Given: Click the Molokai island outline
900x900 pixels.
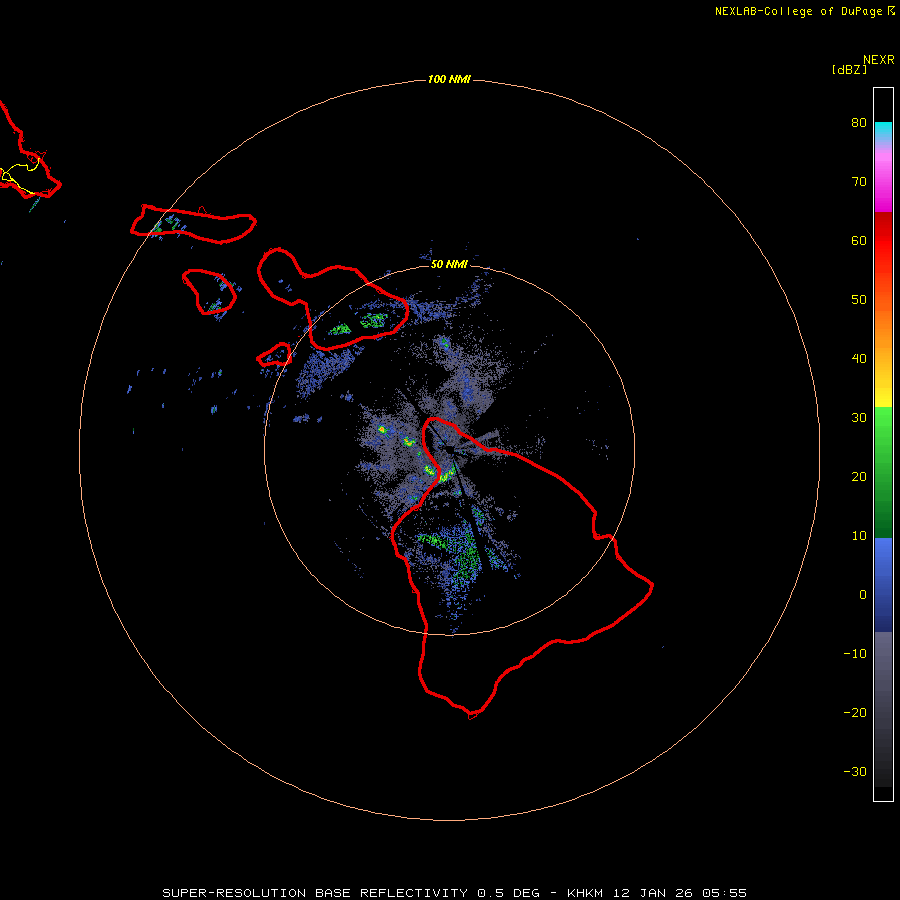Looking at the screenshot, I should pyautogui.click(x=193, y=224).
